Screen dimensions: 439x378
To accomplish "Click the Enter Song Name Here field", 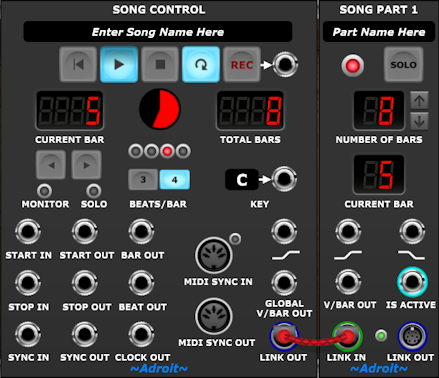I will click(x=158, y=32).
